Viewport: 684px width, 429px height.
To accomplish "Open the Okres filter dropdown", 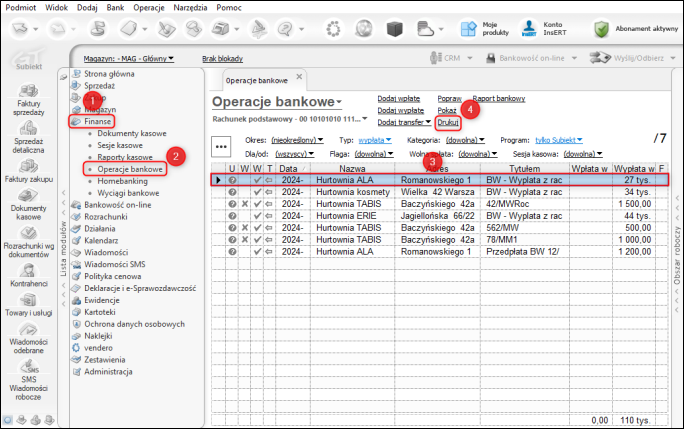I will tap(297, 140).
